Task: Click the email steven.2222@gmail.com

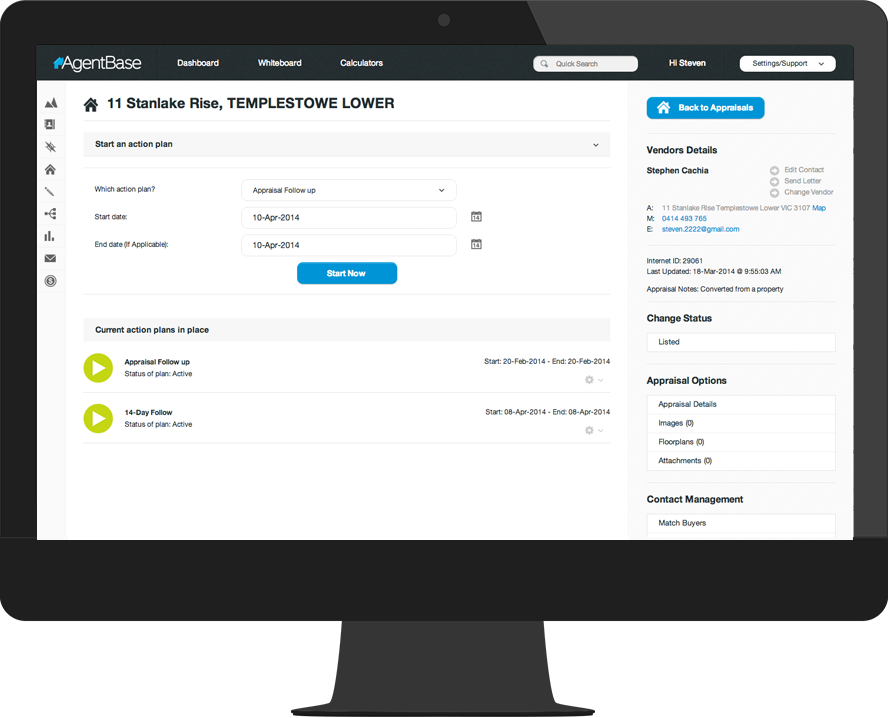Action: (701, 229)
